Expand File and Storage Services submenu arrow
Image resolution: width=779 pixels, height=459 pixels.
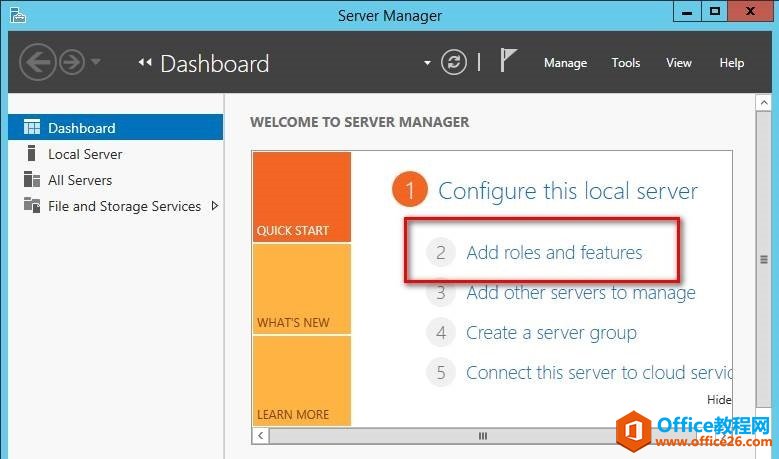coord(214,206)
